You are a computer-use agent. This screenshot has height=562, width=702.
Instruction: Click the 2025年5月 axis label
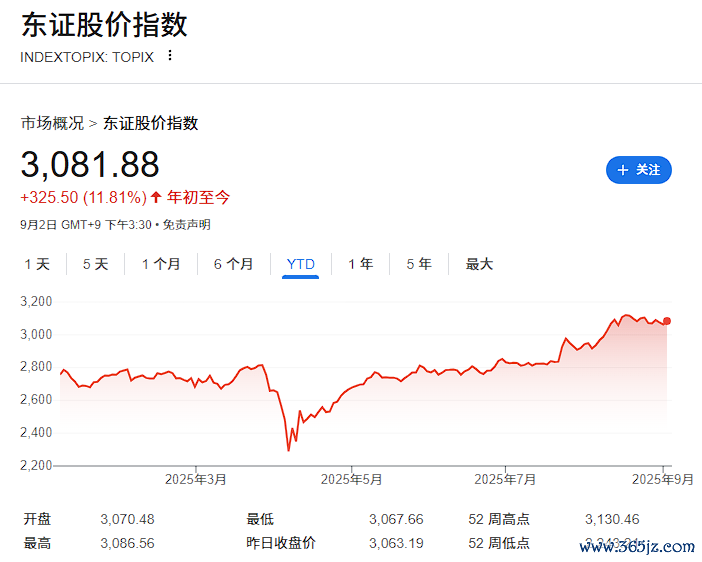click(x=351, y=480)
